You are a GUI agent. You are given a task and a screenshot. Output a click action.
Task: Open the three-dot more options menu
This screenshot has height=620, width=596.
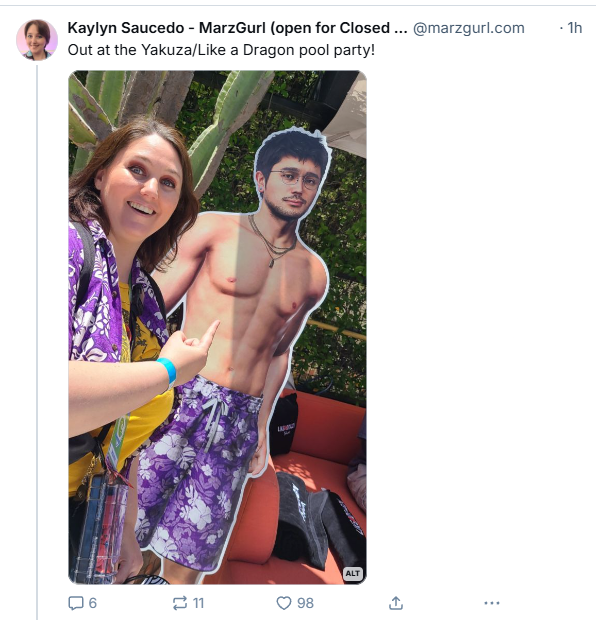point(492,603)
